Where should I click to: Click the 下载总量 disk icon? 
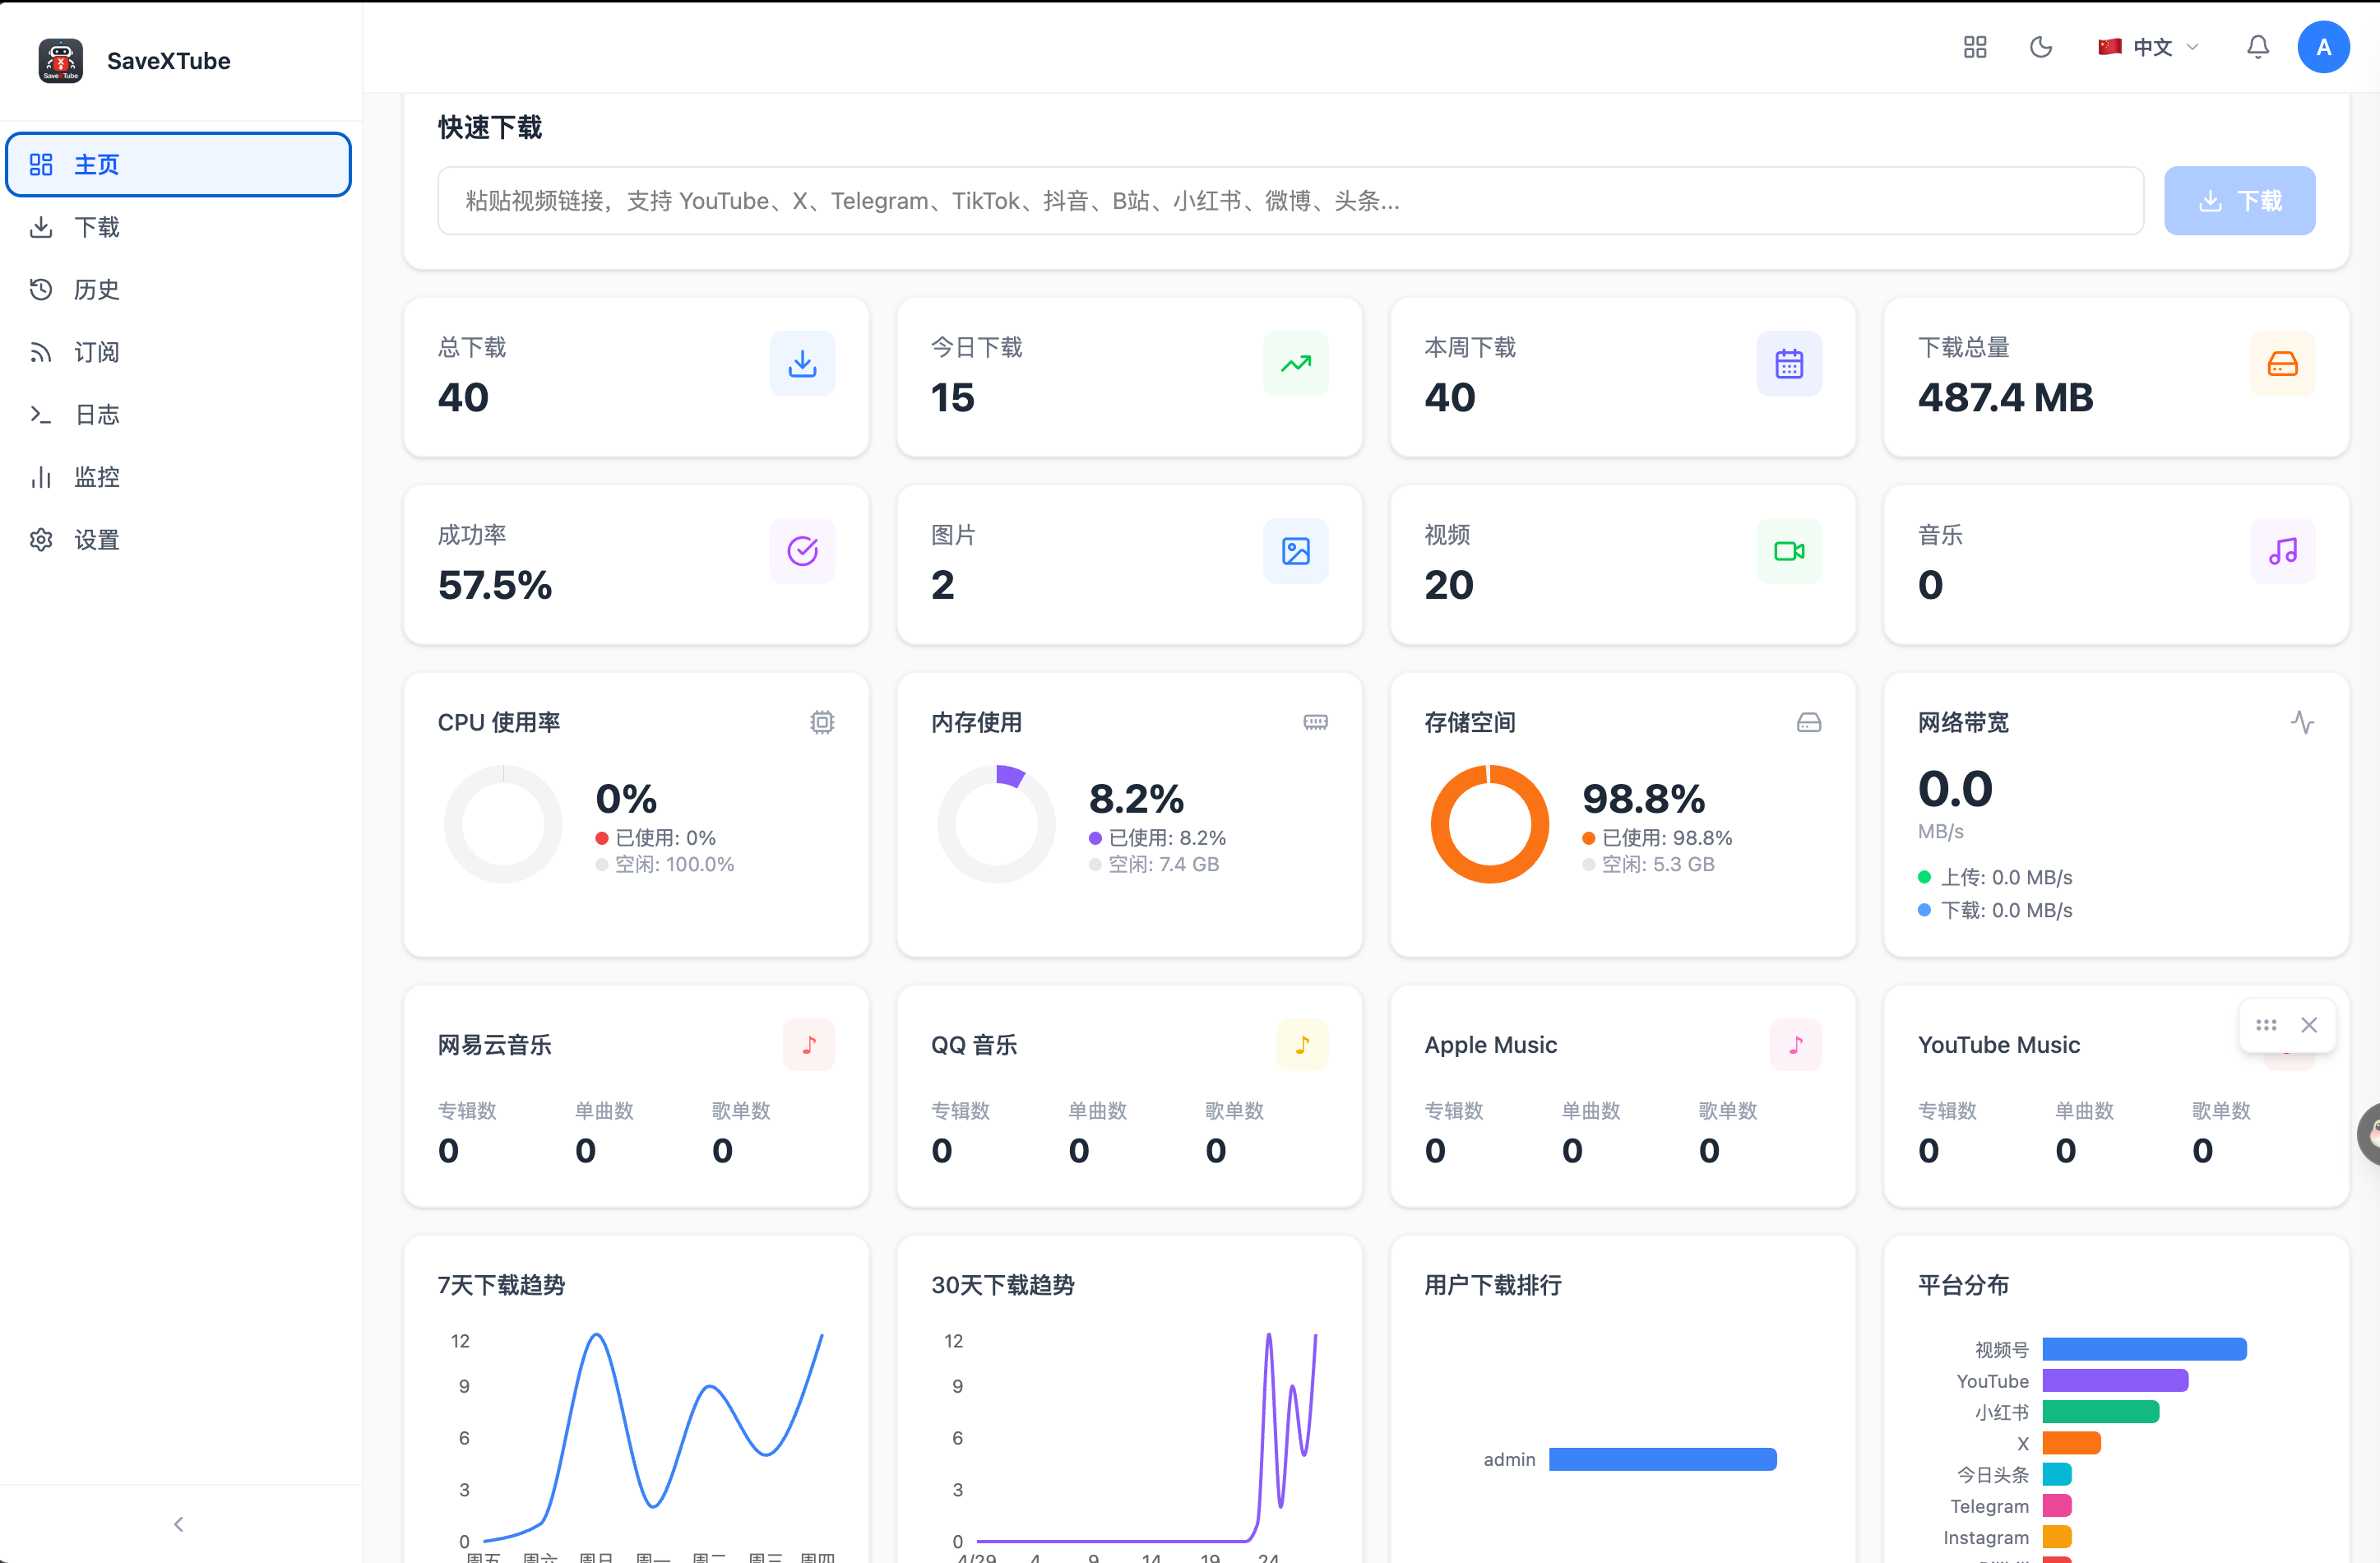pos(2283,363)
